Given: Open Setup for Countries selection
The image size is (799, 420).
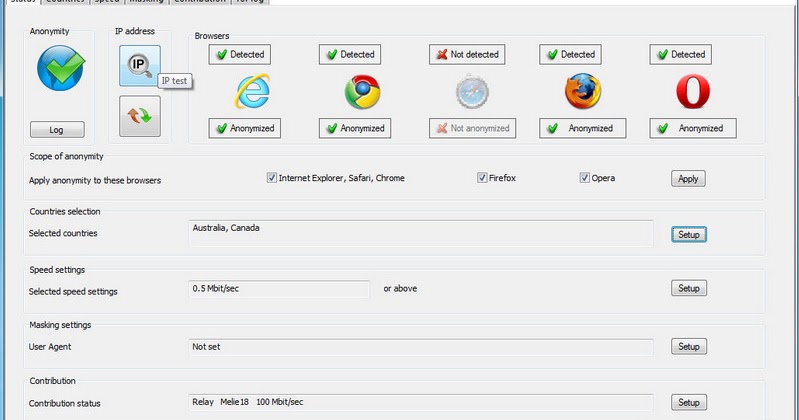Looking at the screenshot, I should click(x=689, y=234).
